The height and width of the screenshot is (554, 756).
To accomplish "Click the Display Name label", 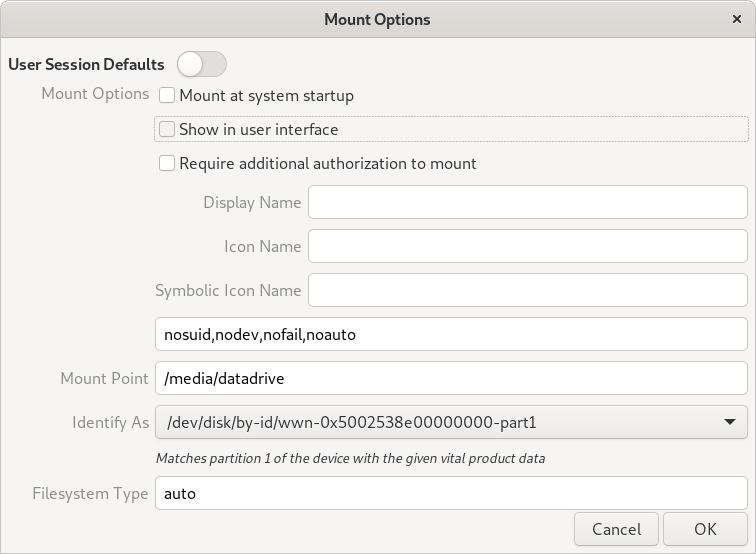I will click(x=252, y=203).
